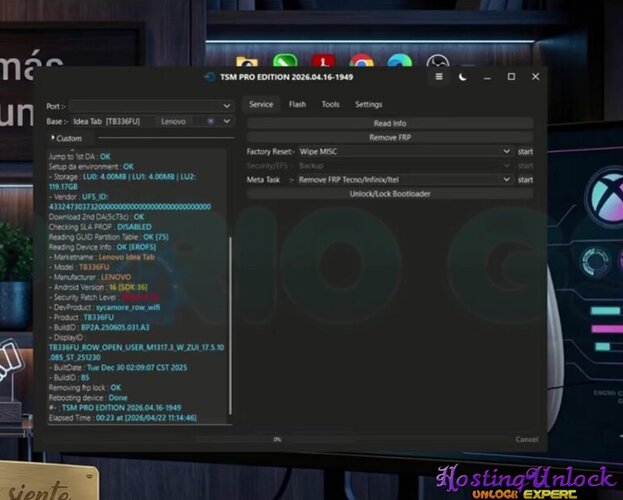Click the Unlock/Lock Bootloader button

pyautogui.click(x=390, y=194)
